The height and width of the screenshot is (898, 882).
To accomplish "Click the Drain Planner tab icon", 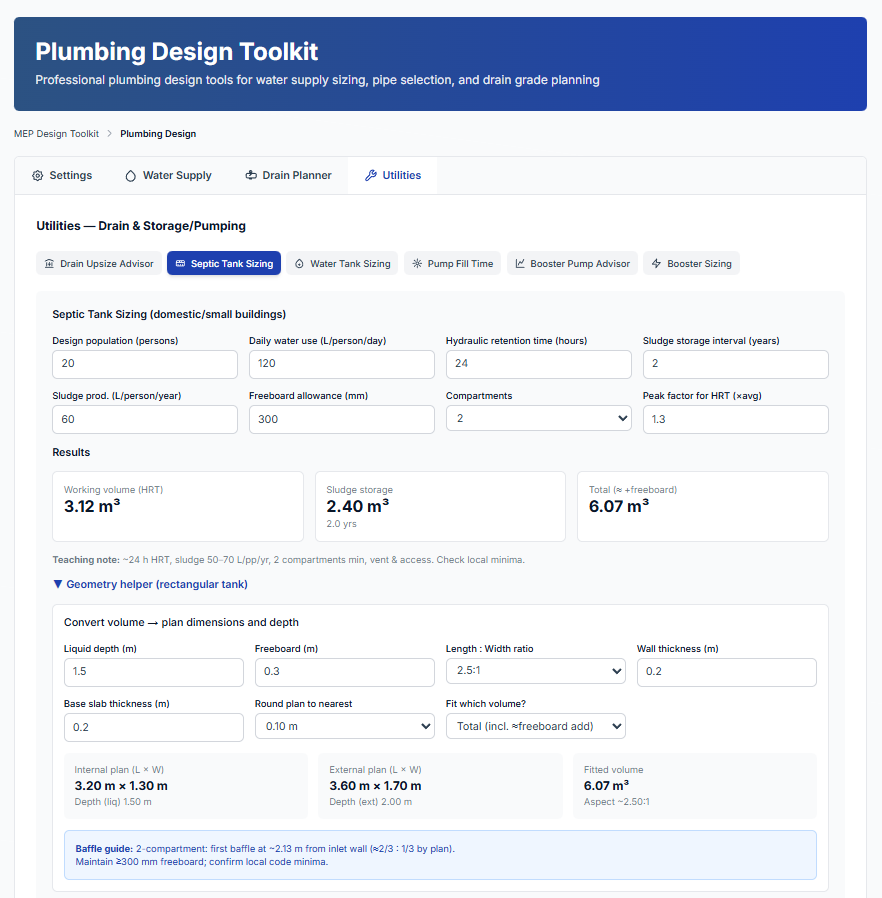I will tap(251, 176).
